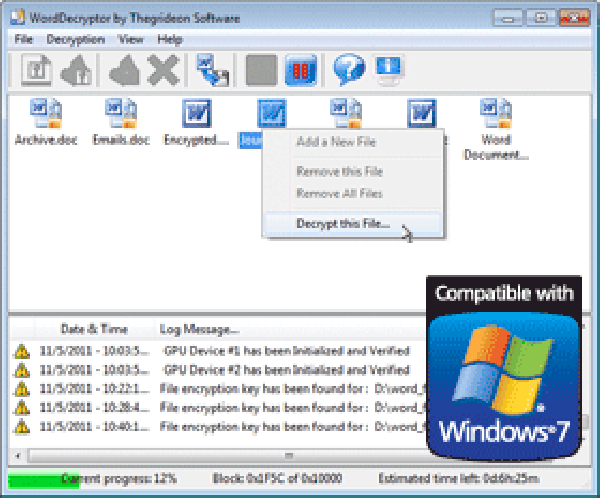Click the grey remove file toolbar icon
This screenshot has width=600, height=498.
[x=125, y=70]
